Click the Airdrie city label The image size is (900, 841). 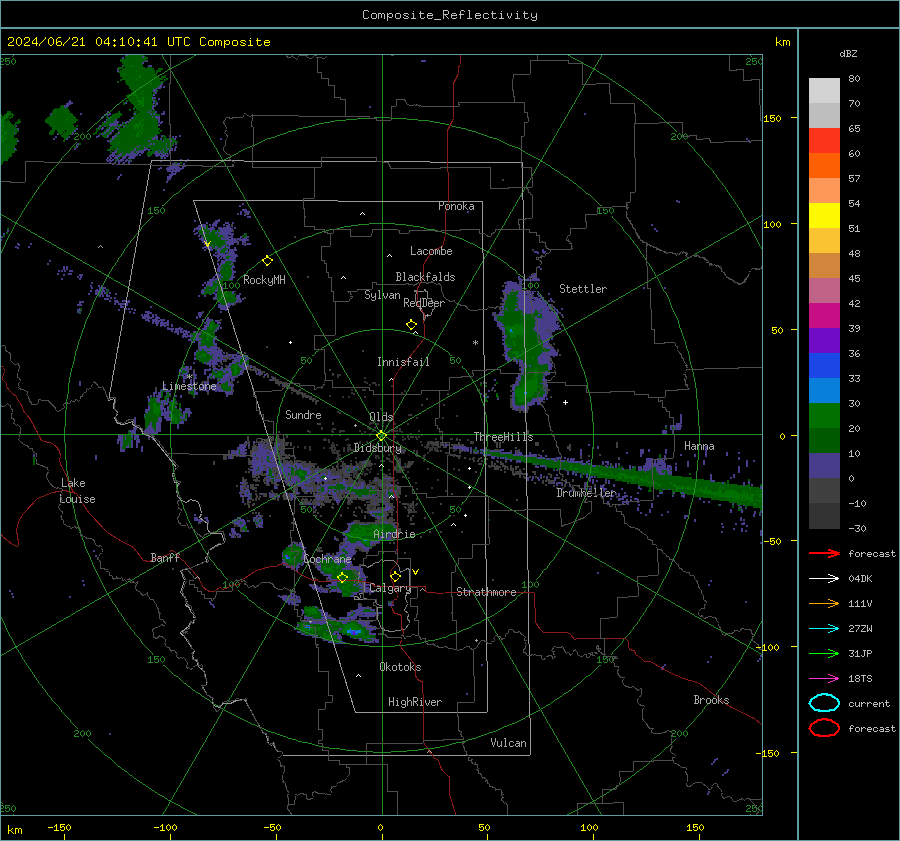[394, 534]
